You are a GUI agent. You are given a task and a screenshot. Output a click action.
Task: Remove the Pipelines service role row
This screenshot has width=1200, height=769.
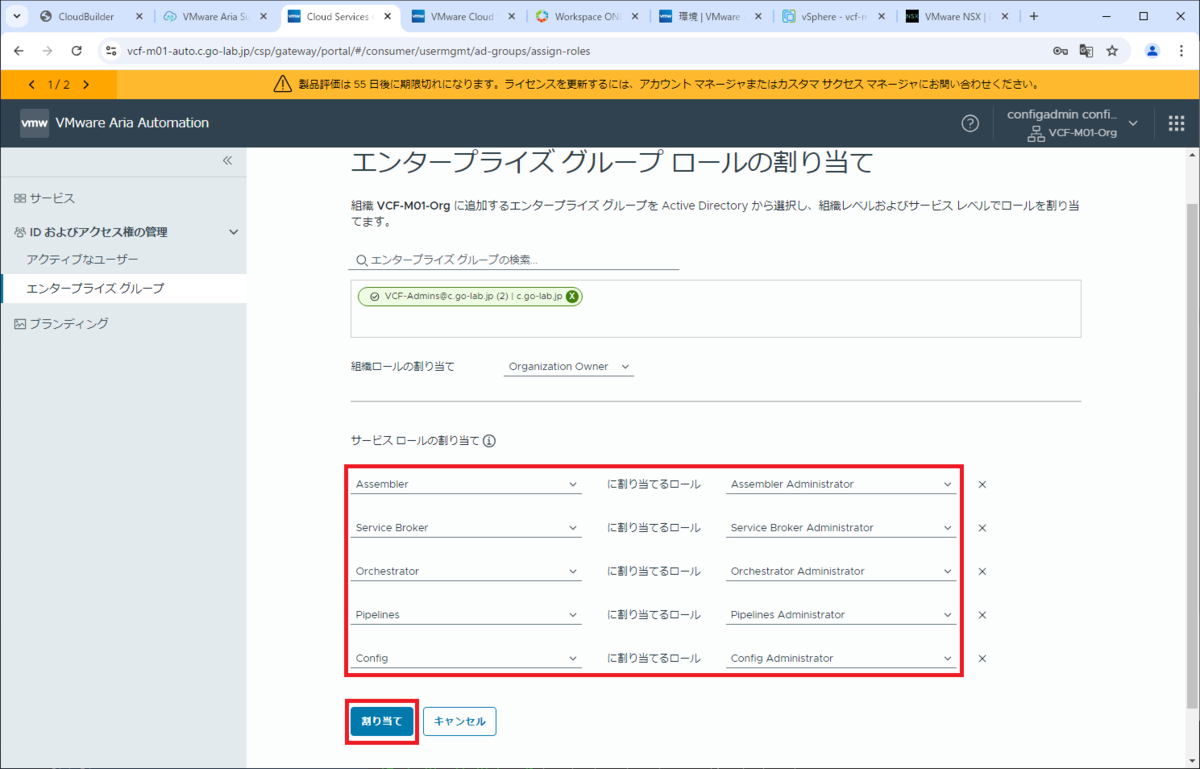[982, 615]
